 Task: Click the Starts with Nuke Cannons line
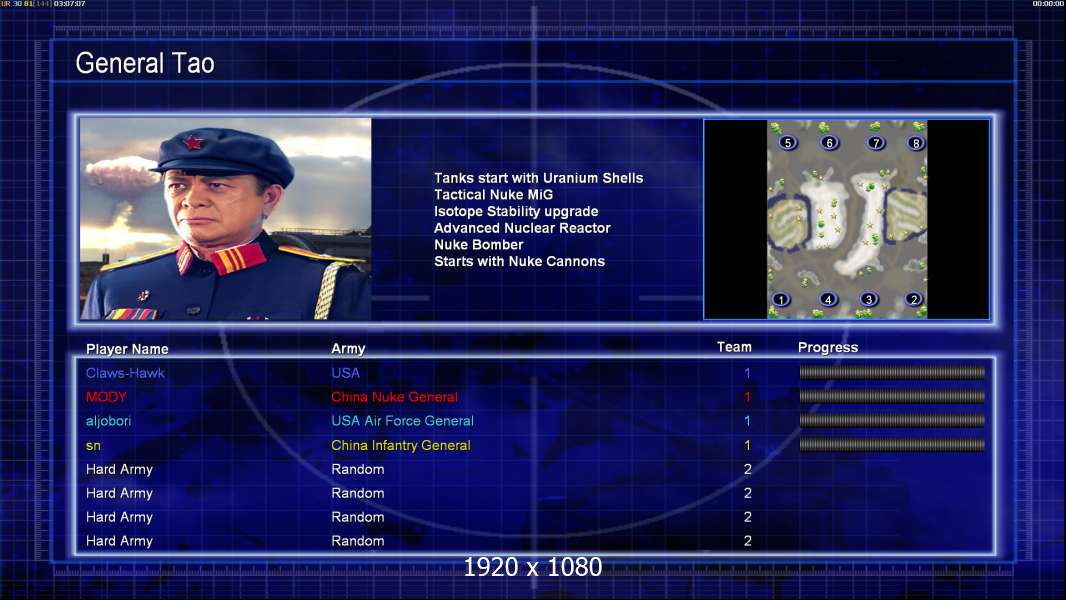pyautogui.click(x=519, y=262)
